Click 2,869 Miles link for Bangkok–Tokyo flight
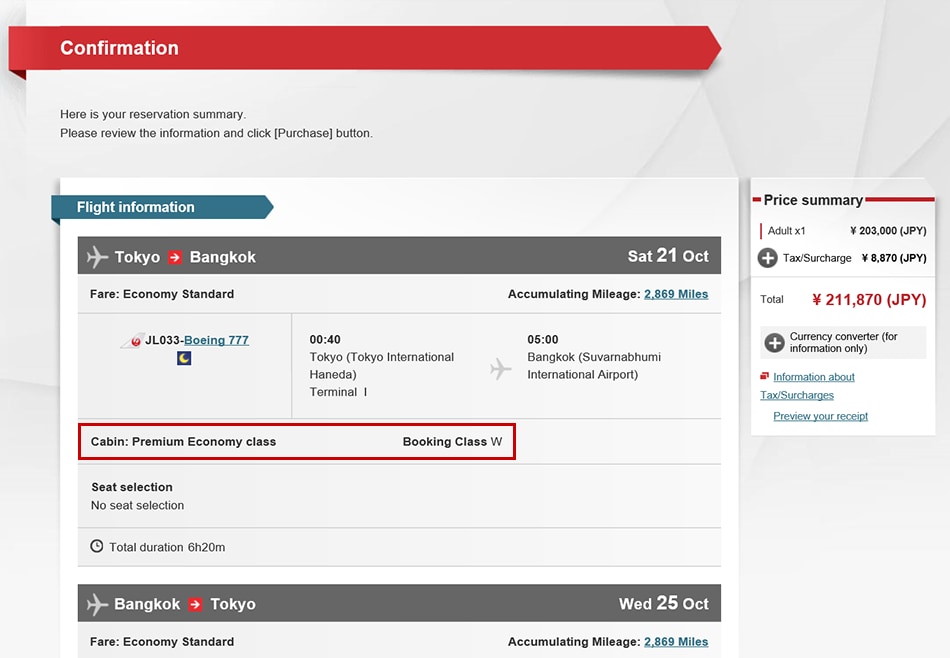This screenshot has width=950, height=658. (x=675, y=642)
